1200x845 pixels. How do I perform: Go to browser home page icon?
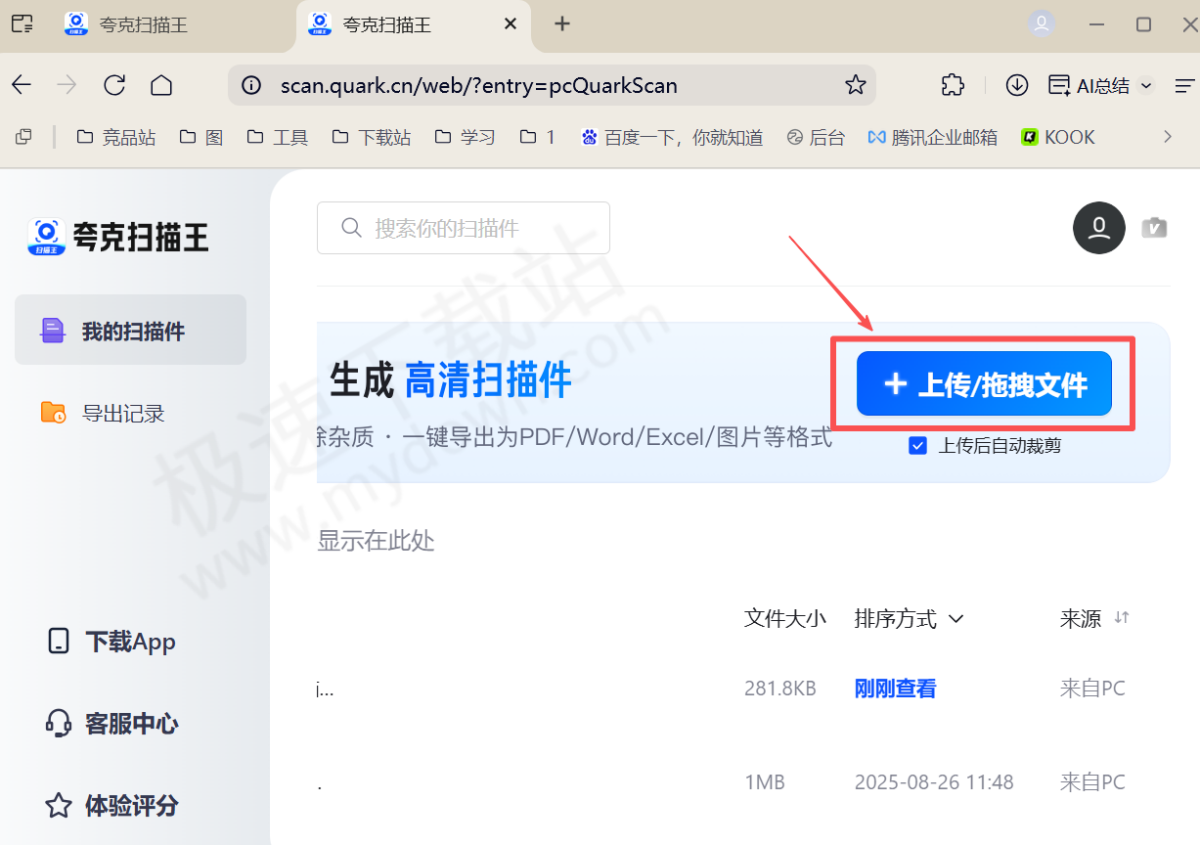click(161, 85)
